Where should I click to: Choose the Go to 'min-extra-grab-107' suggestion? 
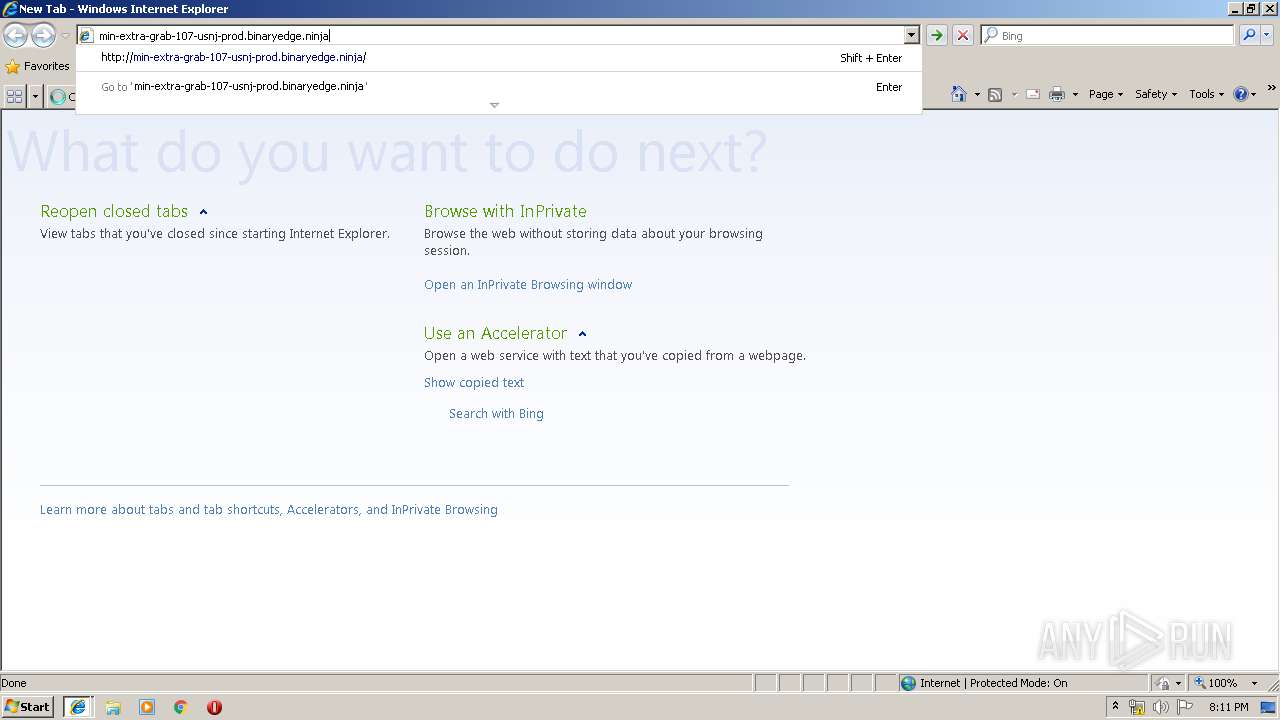coord(499,87)
